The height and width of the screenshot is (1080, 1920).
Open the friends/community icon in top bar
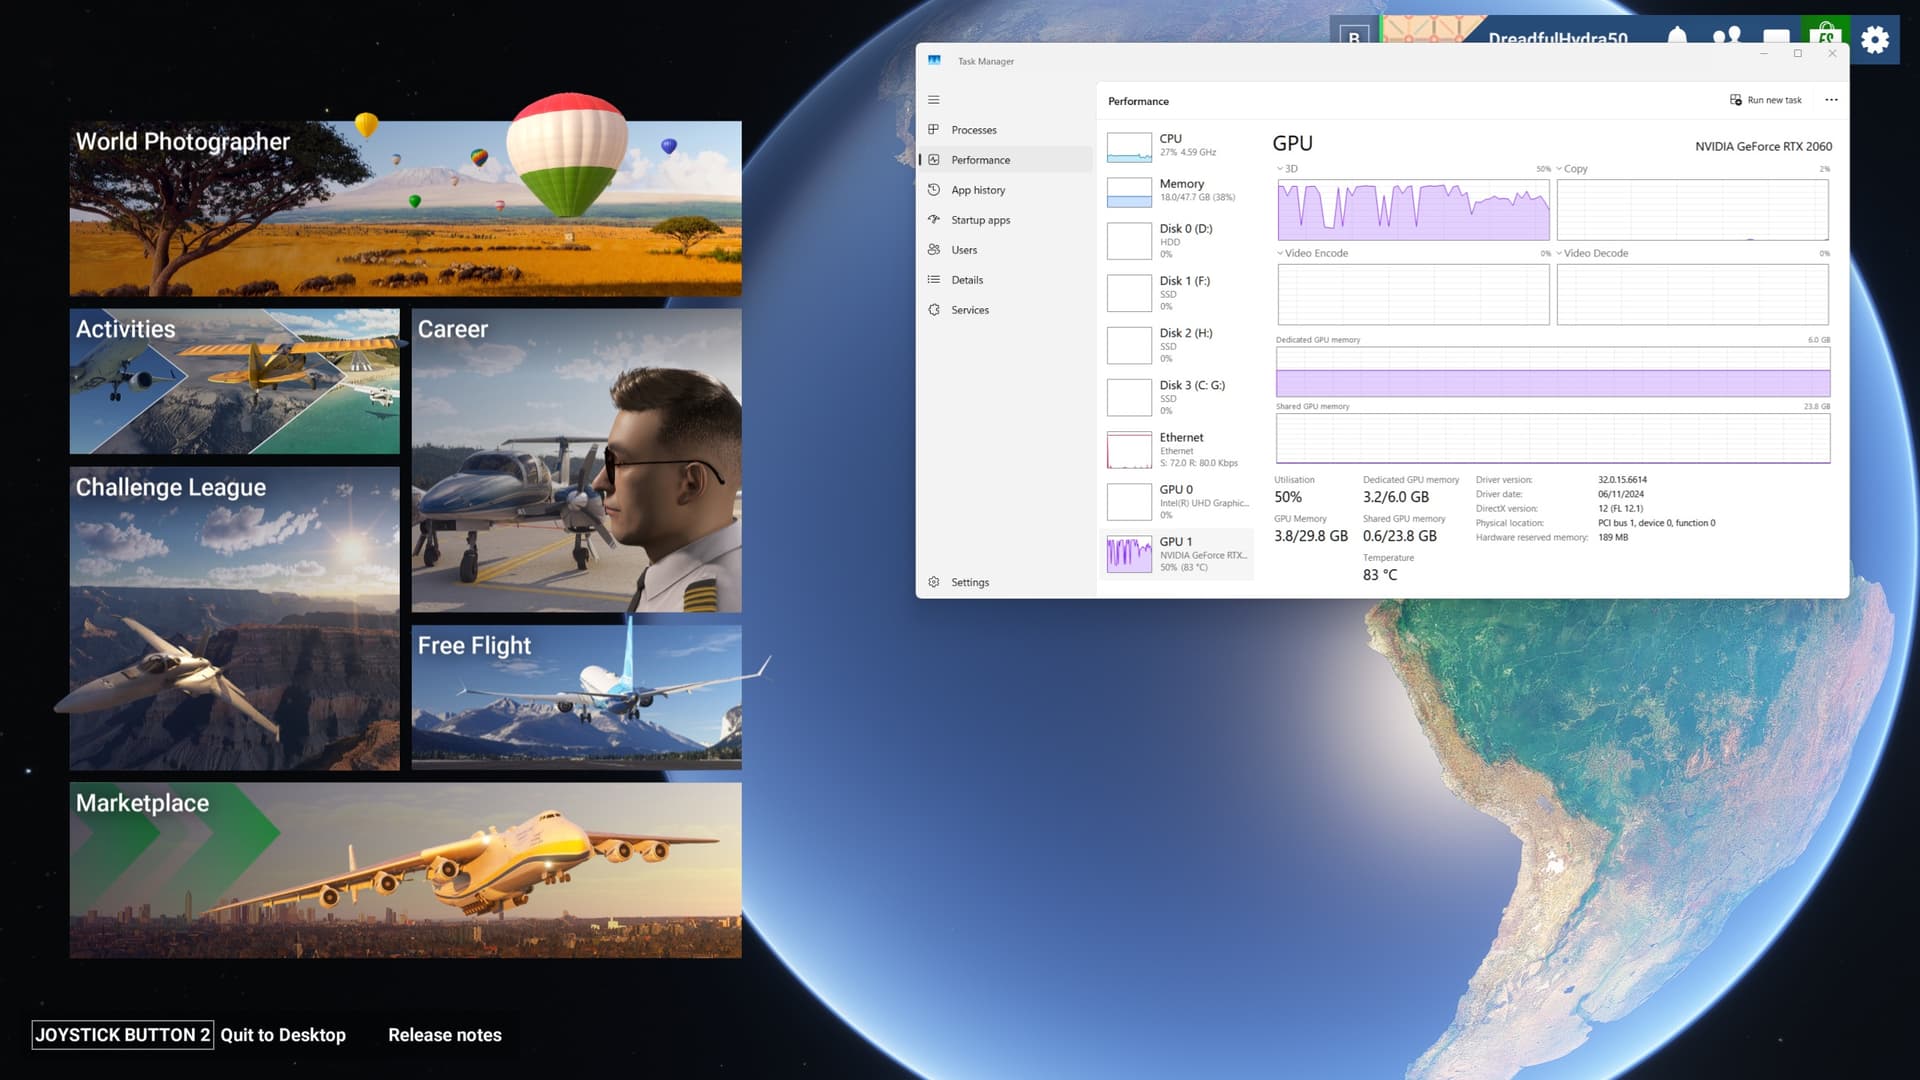pos(1726,38)
